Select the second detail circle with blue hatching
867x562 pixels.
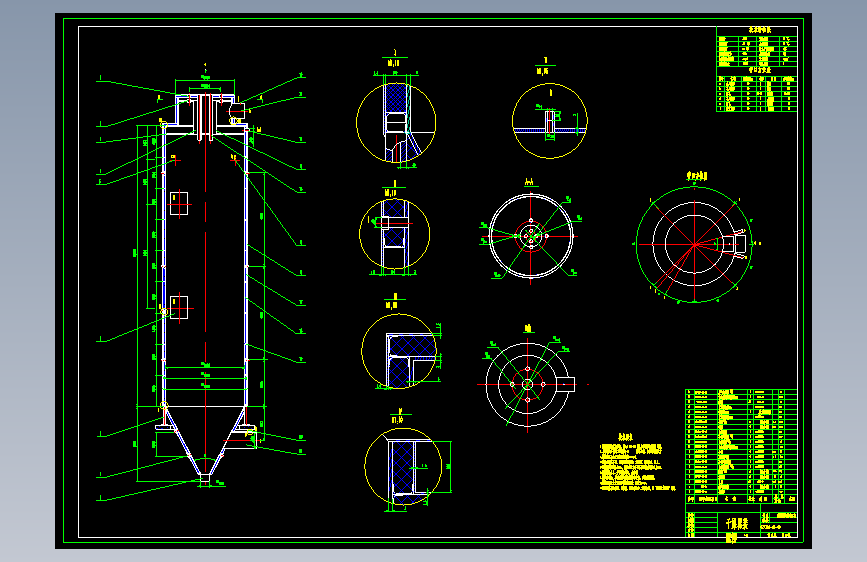(394, 233)
